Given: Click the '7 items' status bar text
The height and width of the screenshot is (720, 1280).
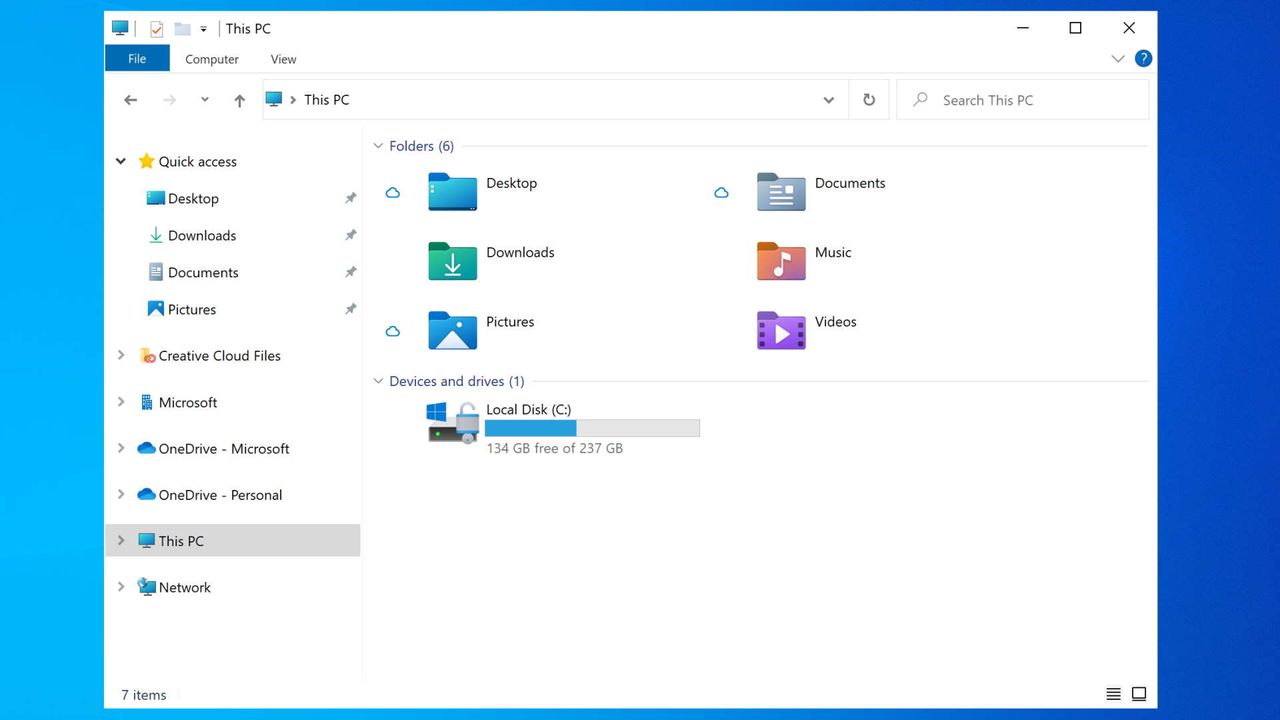Looking at the screenshot, I should click(x=144, y=695).
